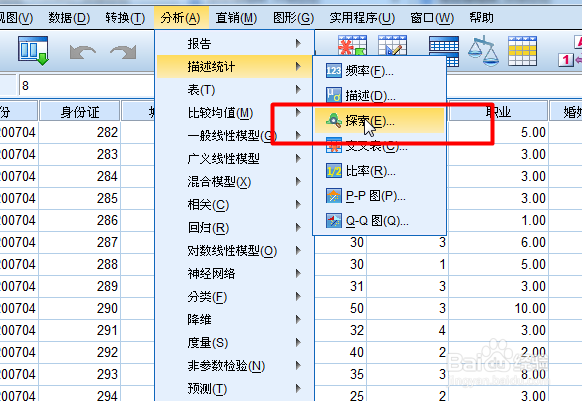Click the redo arrow icon
Image resolution: width=582 pixels, height=401 pixels.
point(123,52)
